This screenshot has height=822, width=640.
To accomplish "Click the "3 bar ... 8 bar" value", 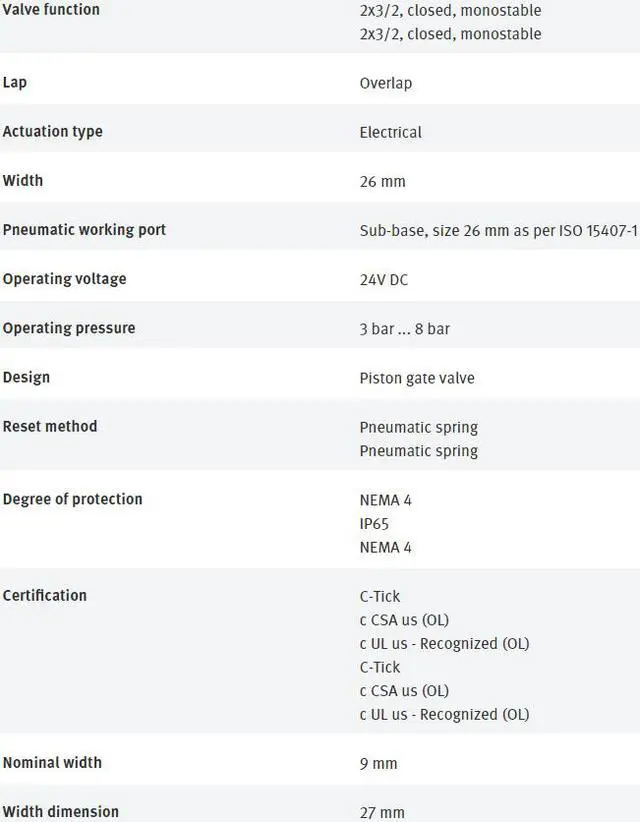I will 404,329.
